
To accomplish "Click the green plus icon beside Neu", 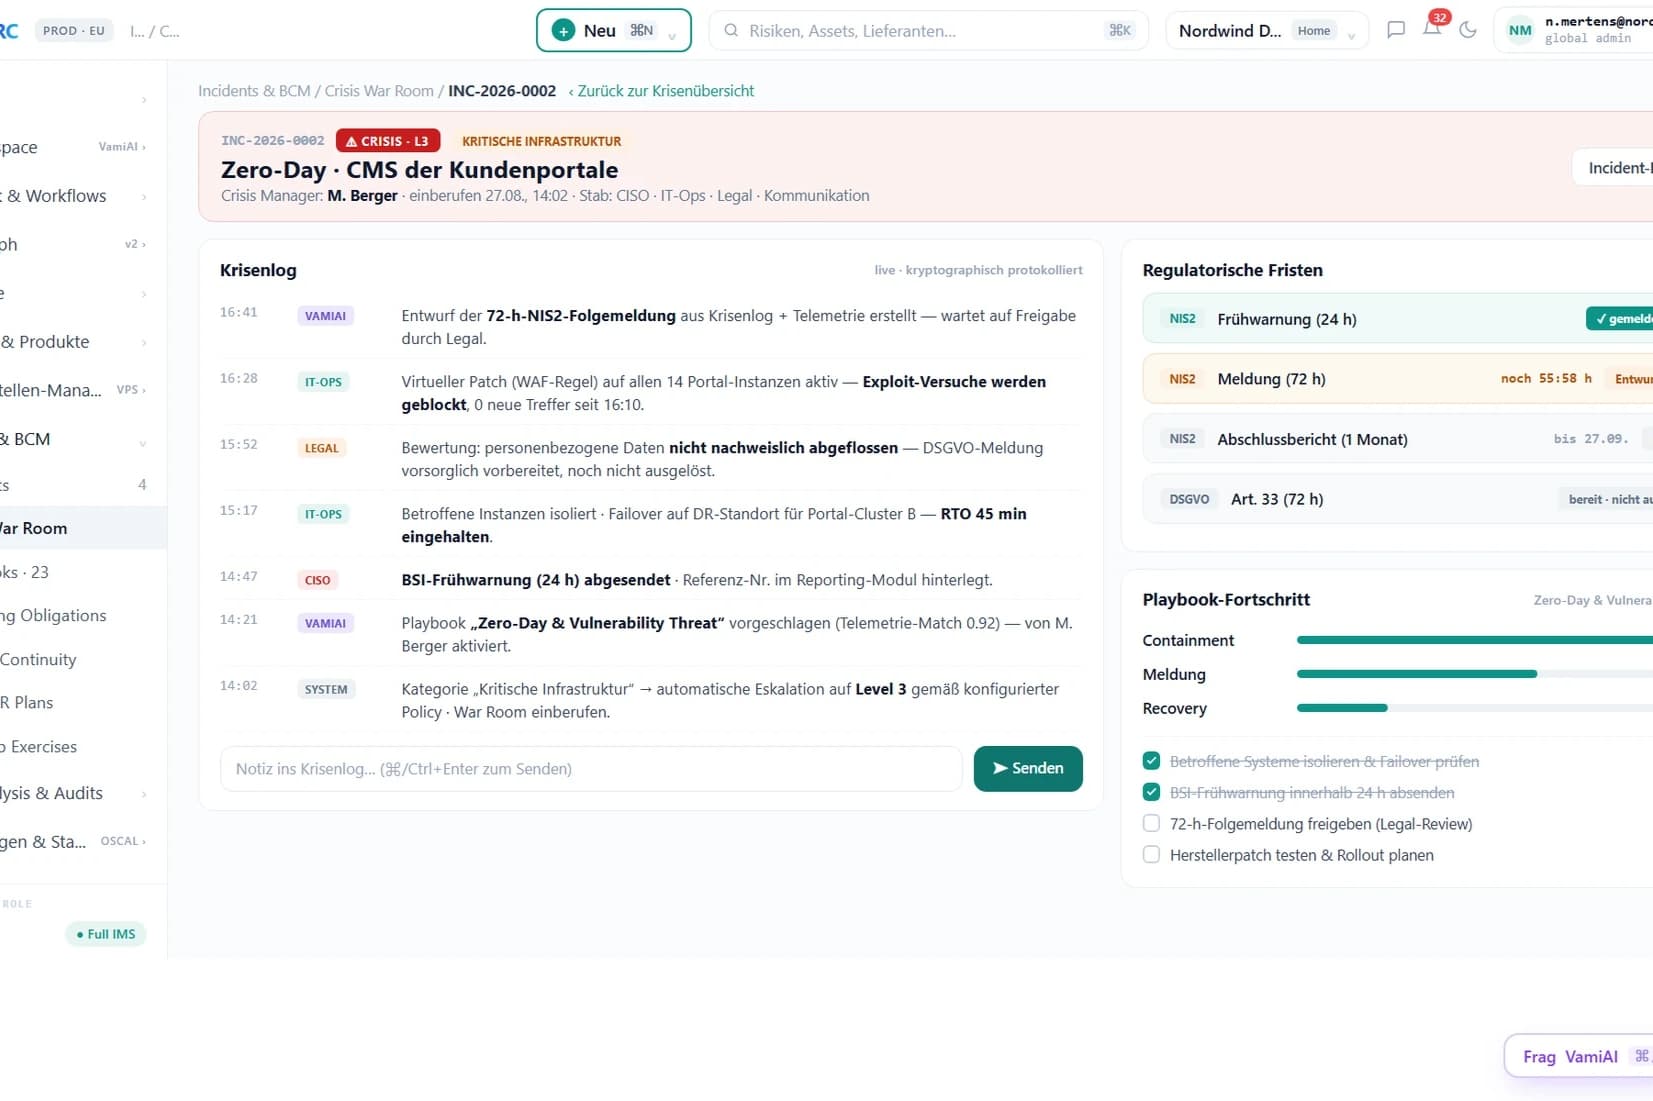I will tap(564, 31).
